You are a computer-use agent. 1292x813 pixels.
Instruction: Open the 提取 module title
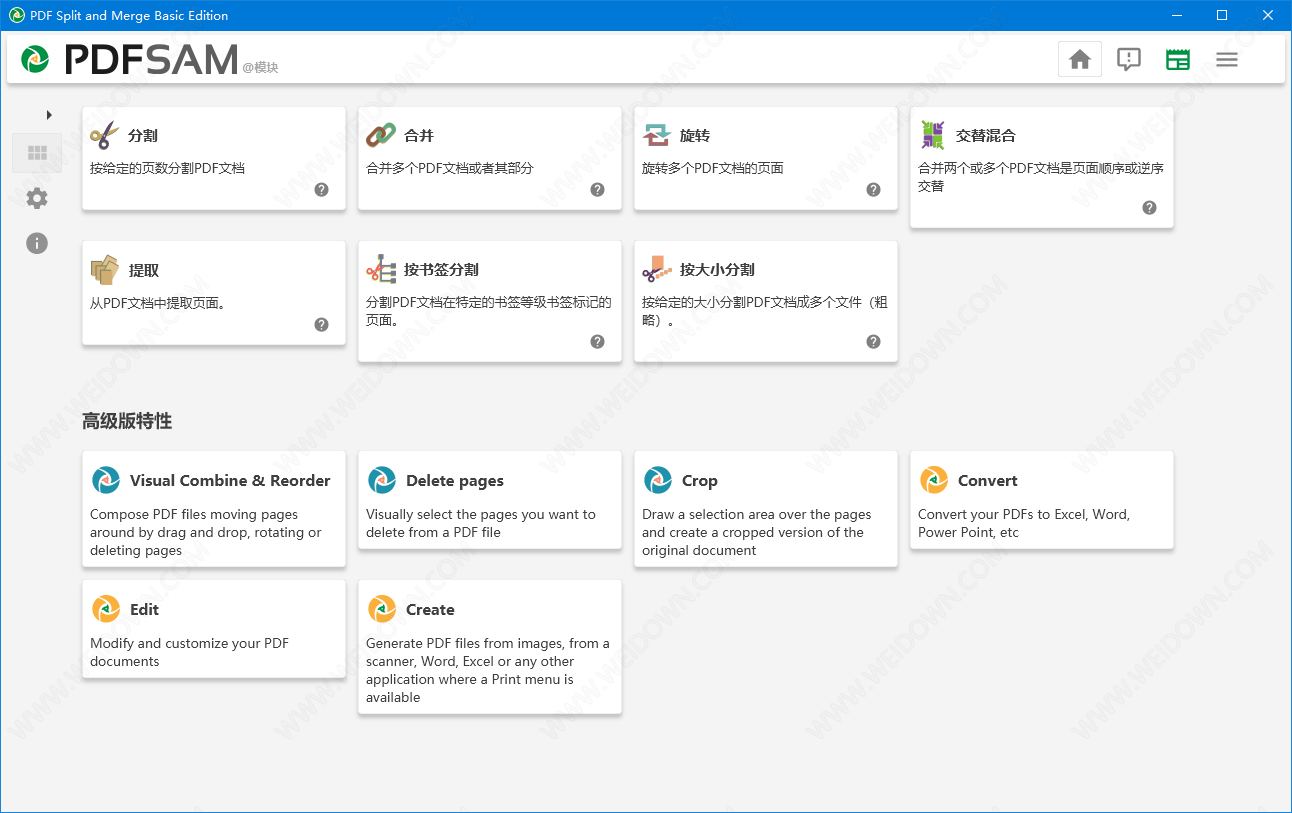[x=144, y=270]
